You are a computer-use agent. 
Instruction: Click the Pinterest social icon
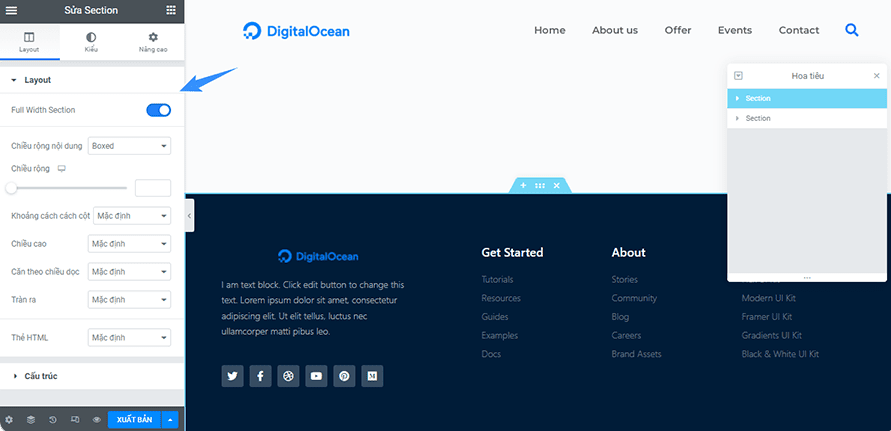[x=344, y=376]
